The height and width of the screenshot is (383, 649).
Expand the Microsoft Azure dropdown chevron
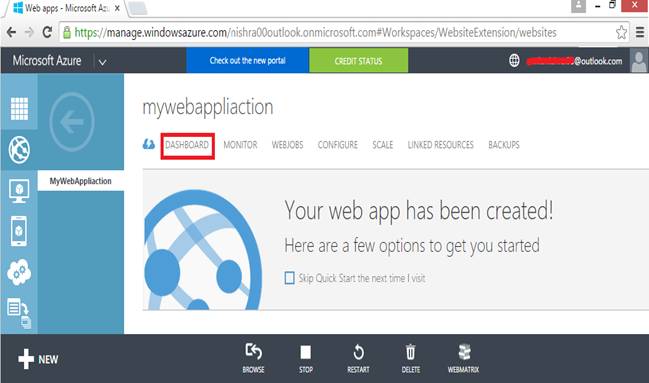102,62
